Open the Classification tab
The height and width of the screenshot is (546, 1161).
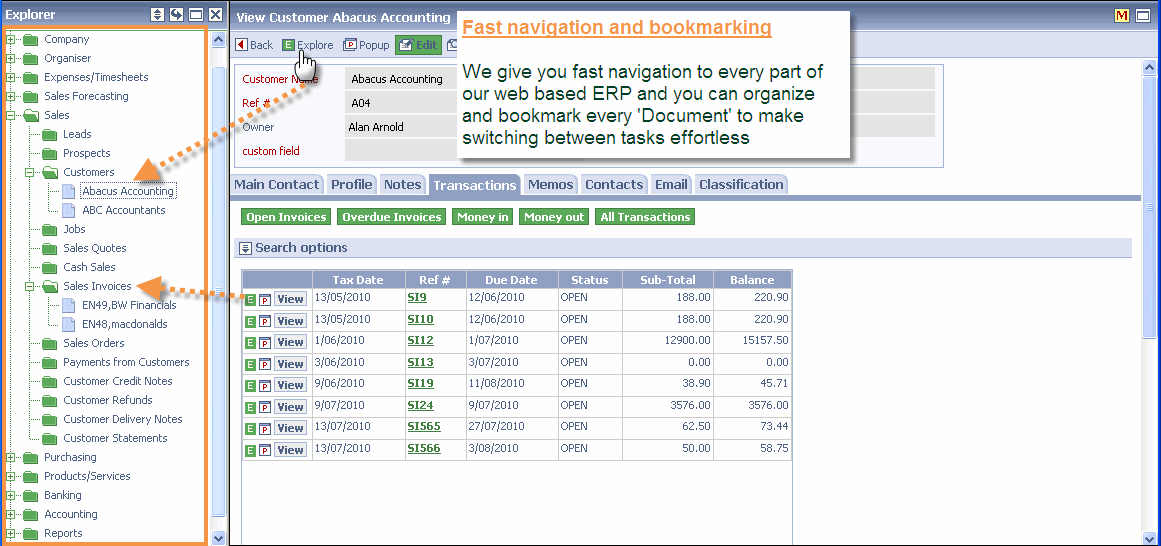tap(740, 184)
